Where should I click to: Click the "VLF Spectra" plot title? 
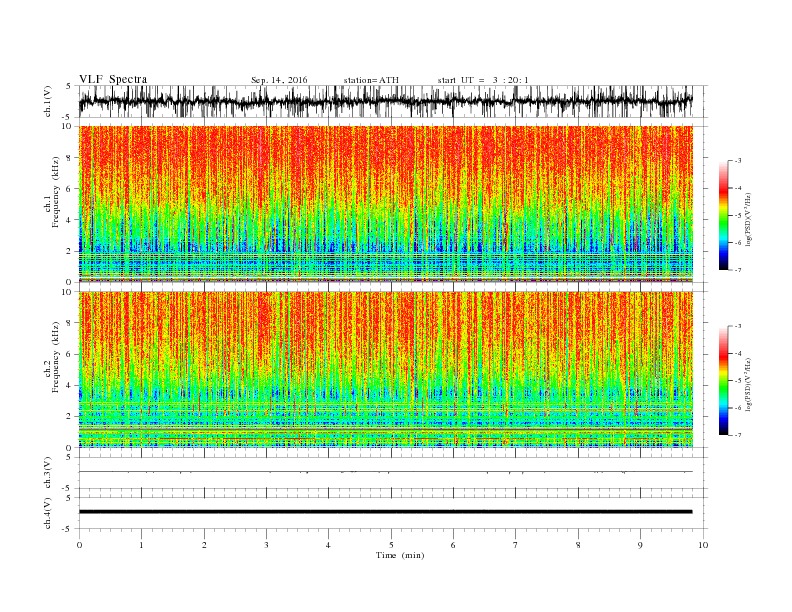point(113,79)
